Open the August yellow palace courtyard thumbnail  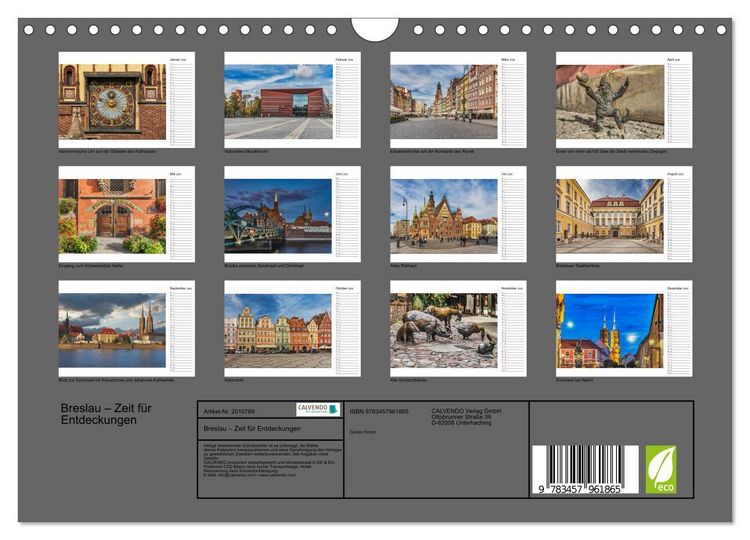coord(624,214)
